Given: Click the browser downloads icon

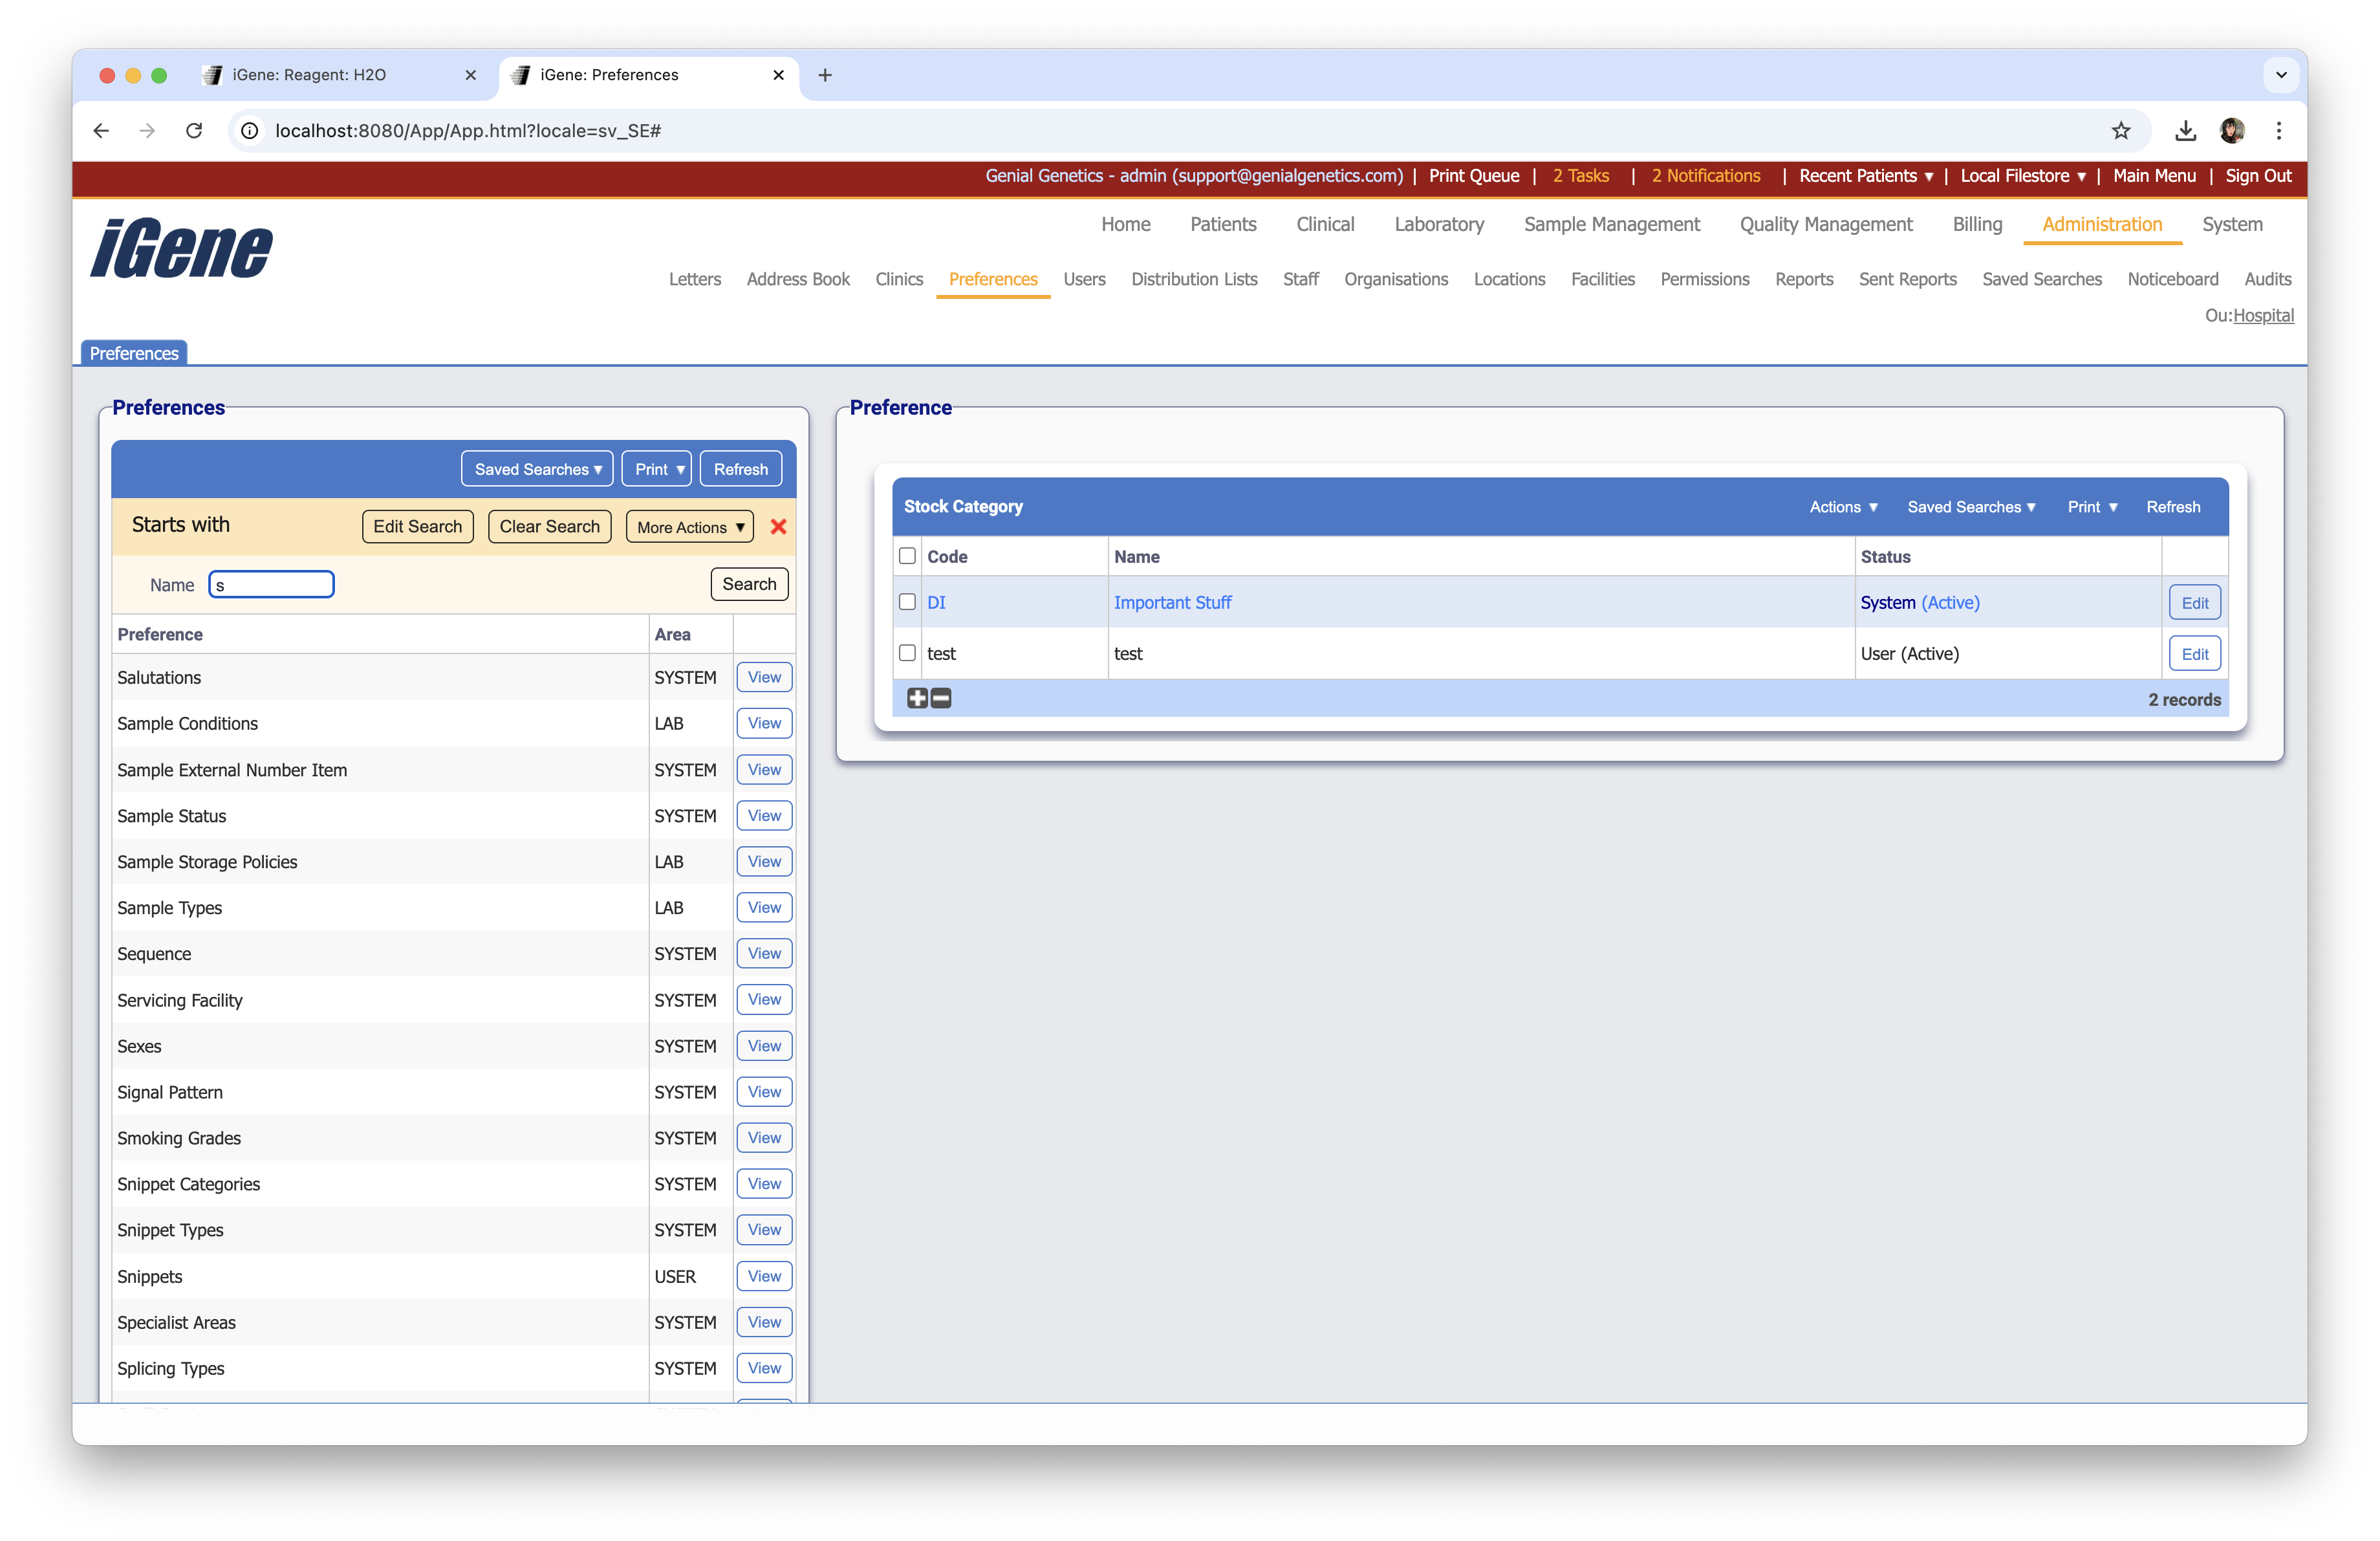Looking at the screenshot, I should [x=2186, y=131].
